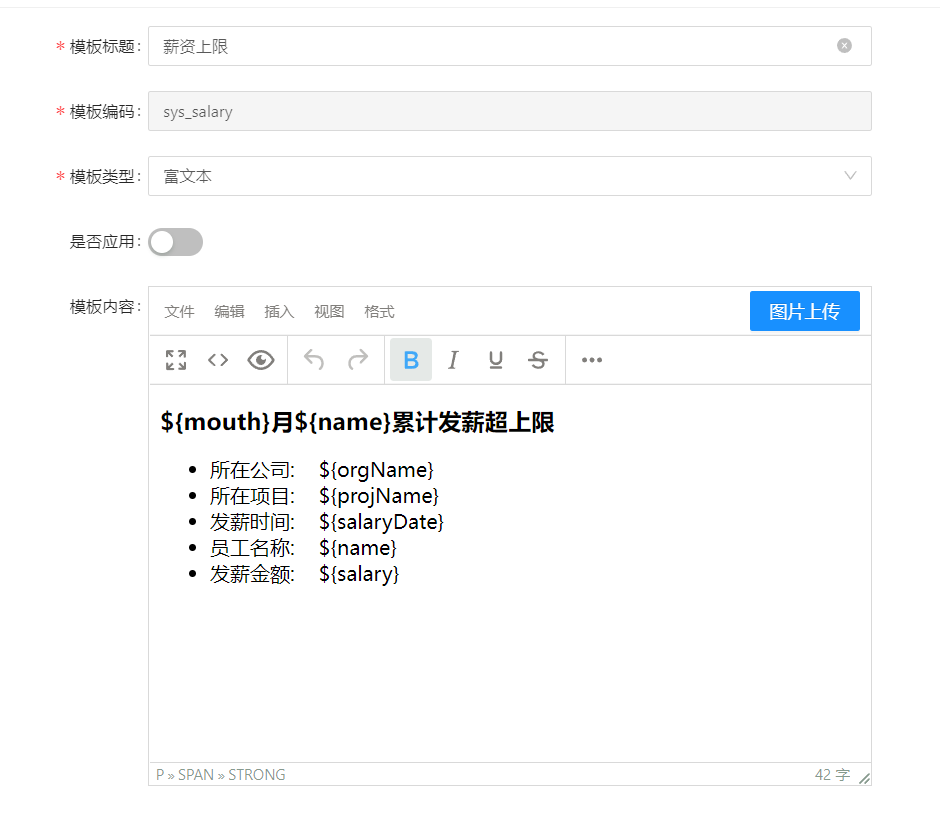The image size is (940, 814).
Task: Toggle the 是否应用 switch
Action: pos(176,242)
